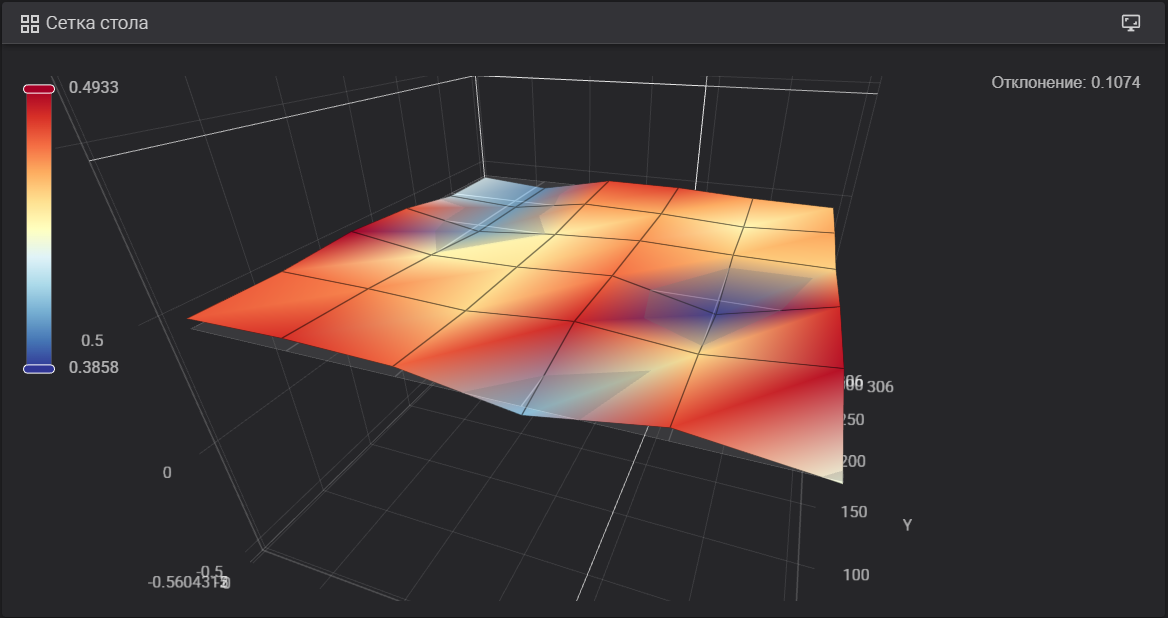Viewport: 1168px width, 618px height.
Task: Click the Y axis label
Action: (907, 525)
